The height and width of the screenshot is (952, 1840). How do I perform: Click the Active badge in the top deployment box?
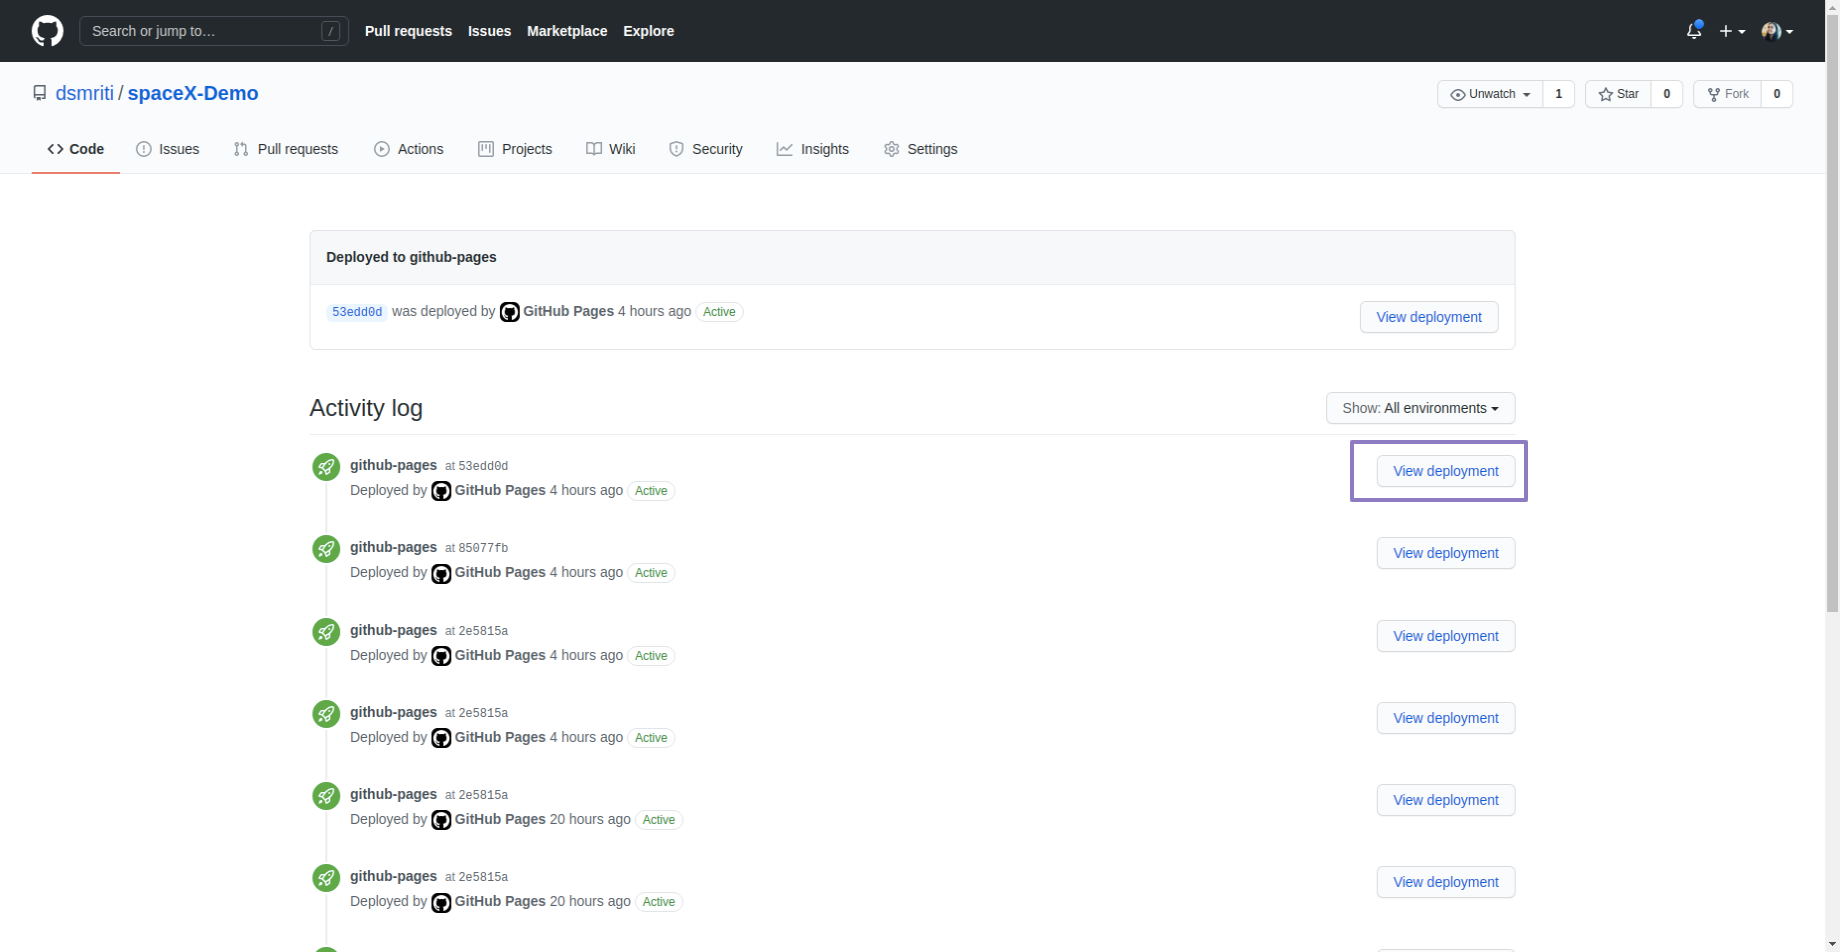pyautogui.click(x=719, y=312)
